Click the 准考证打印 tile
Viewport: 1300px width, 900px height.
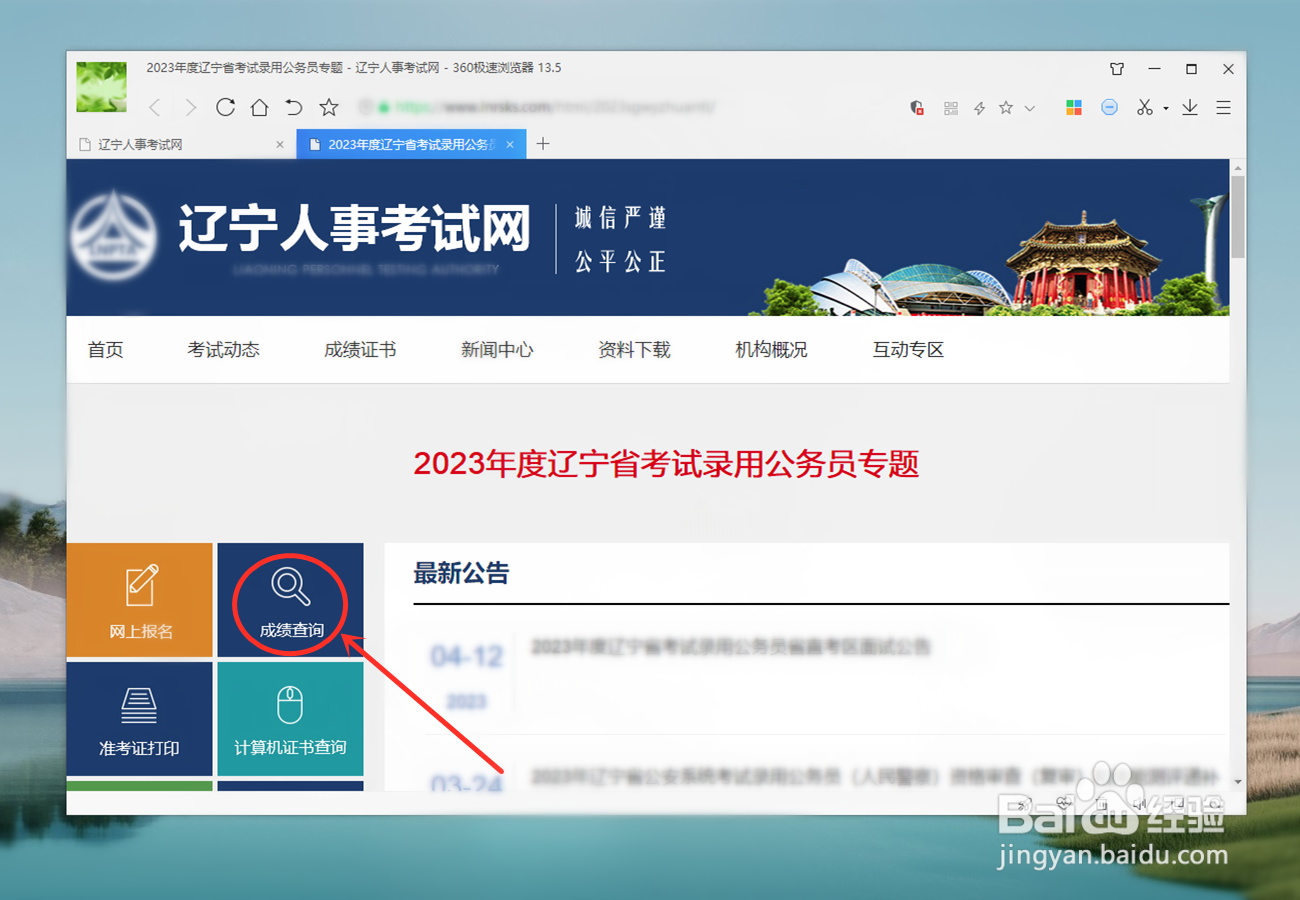click(140, 719)
